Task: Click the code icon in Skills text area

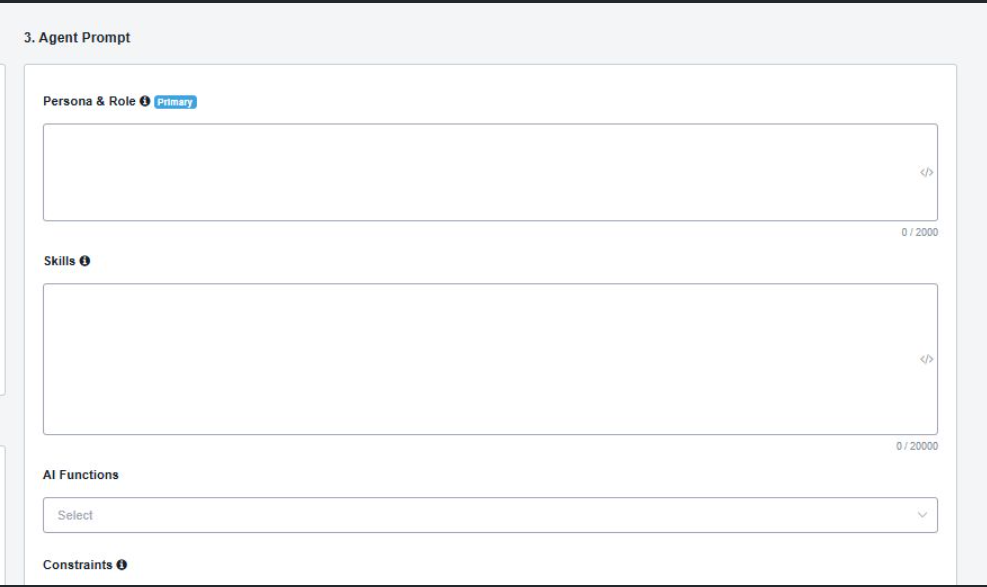Action: [926, 359]
